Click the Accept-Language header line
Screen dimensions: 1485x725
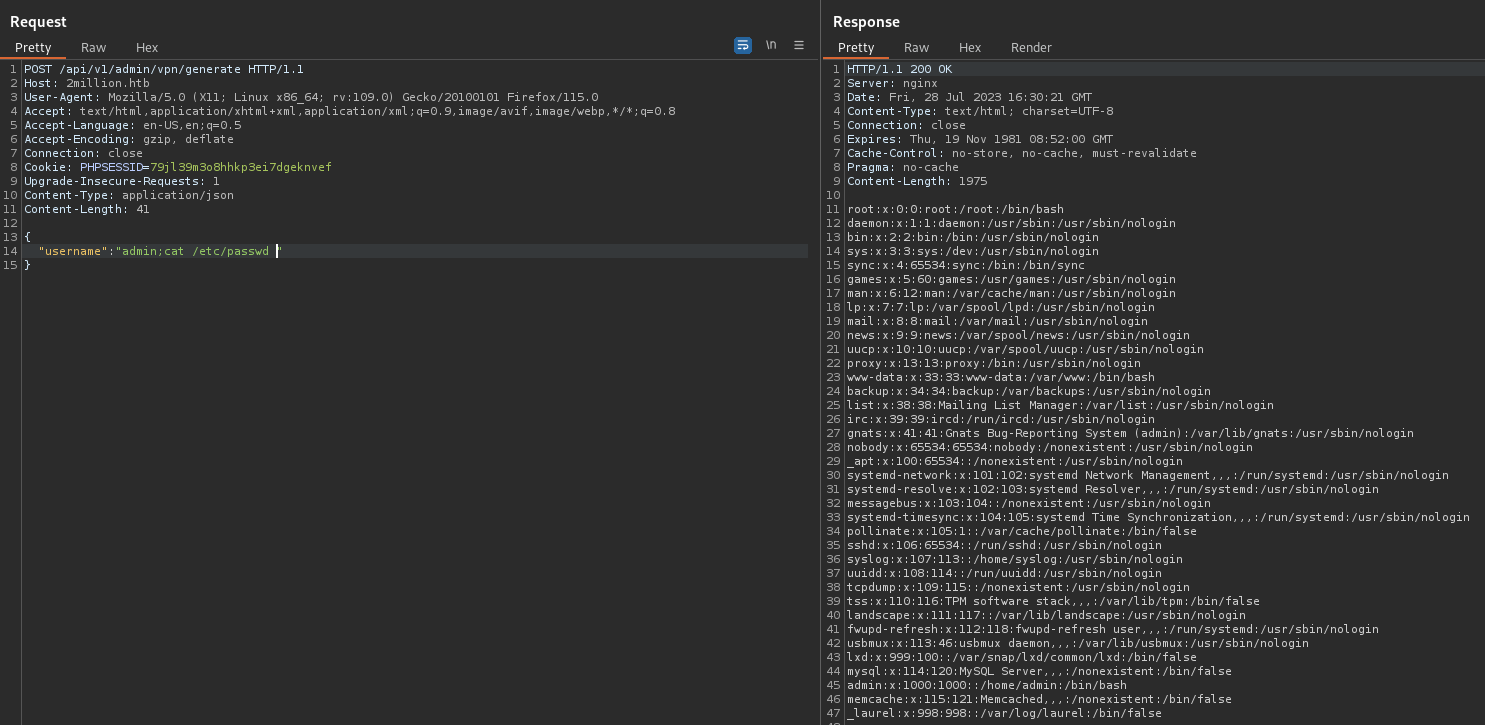[x=132, y=125]
